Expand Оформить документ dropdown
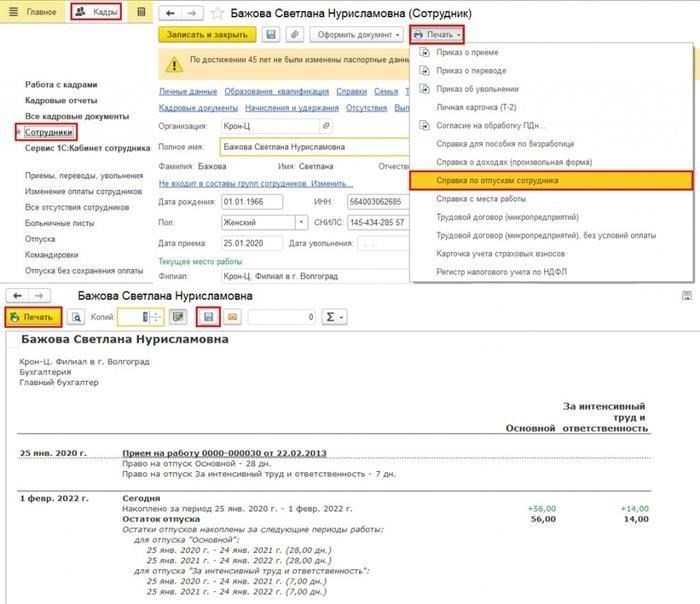Screen dimensions: 700x604 356,35
